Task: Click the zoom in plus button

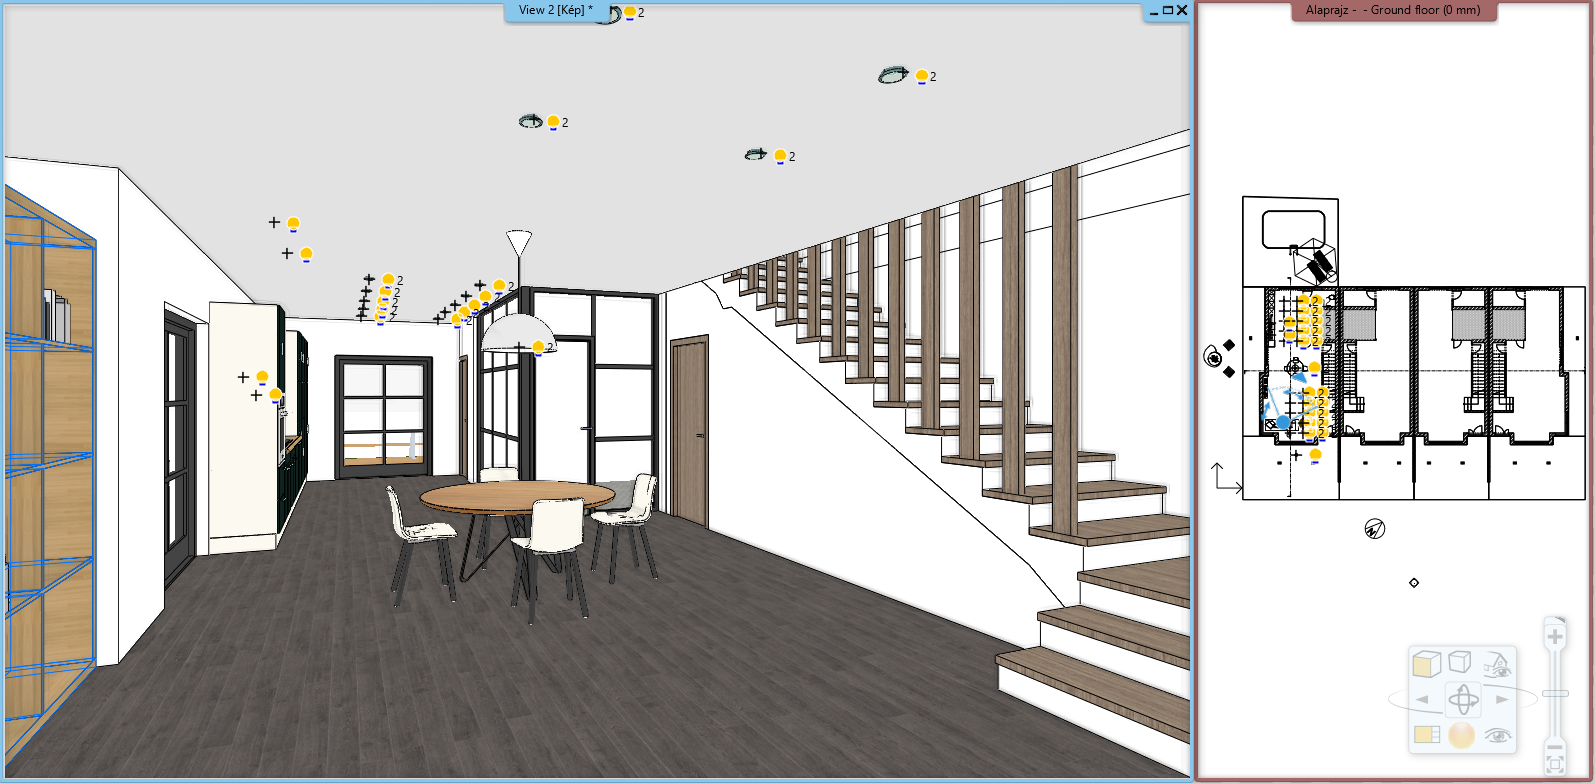Action: 1554,637
